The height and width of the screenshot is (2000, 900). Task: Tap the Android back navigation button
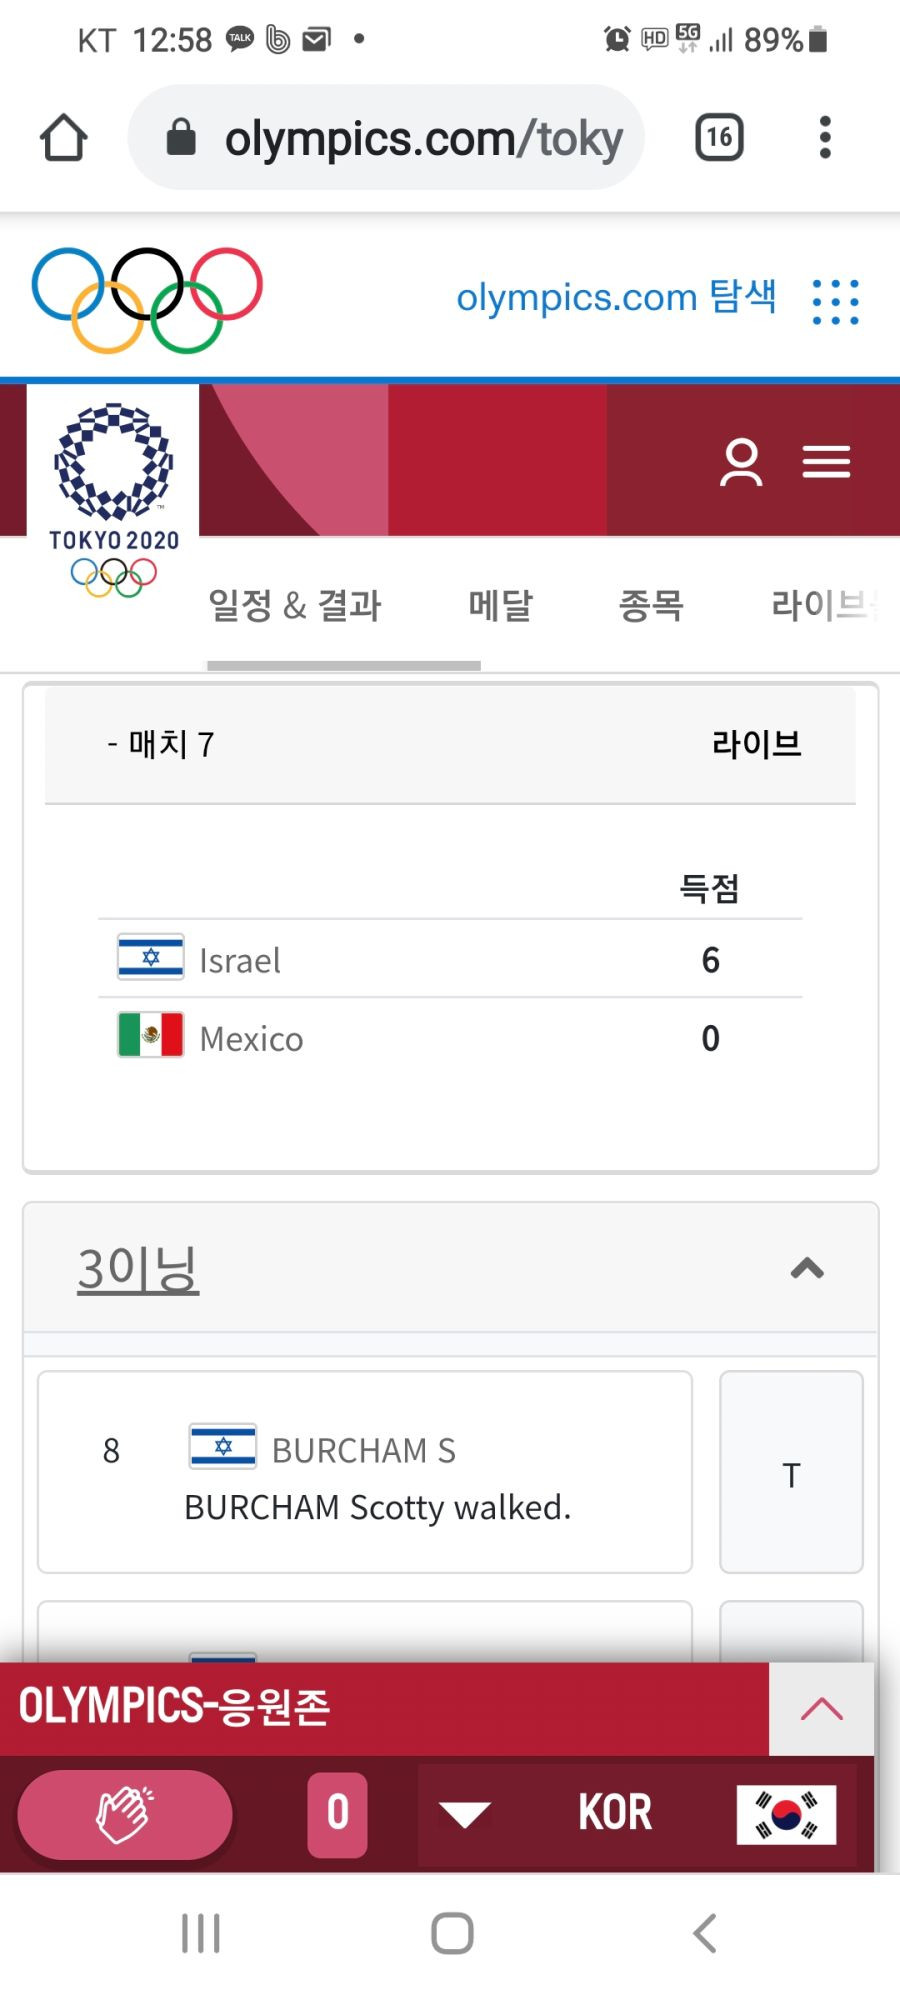point(705,1933)
